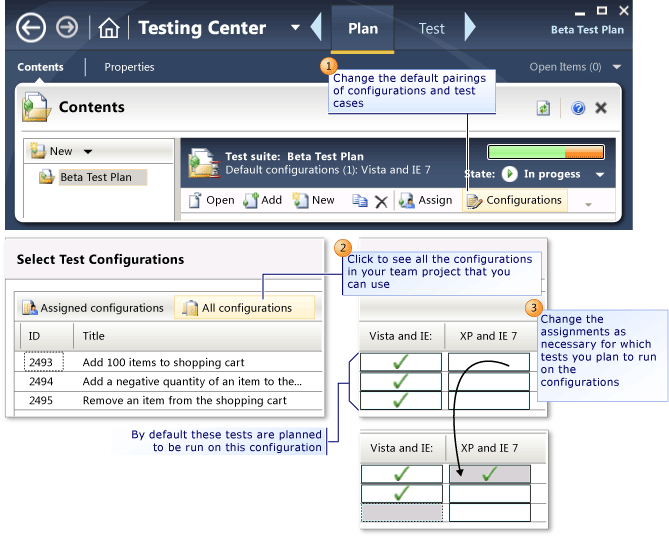The image size is (669, 538).
Task: Select test case ID 2495
Action: coord(41,401)
